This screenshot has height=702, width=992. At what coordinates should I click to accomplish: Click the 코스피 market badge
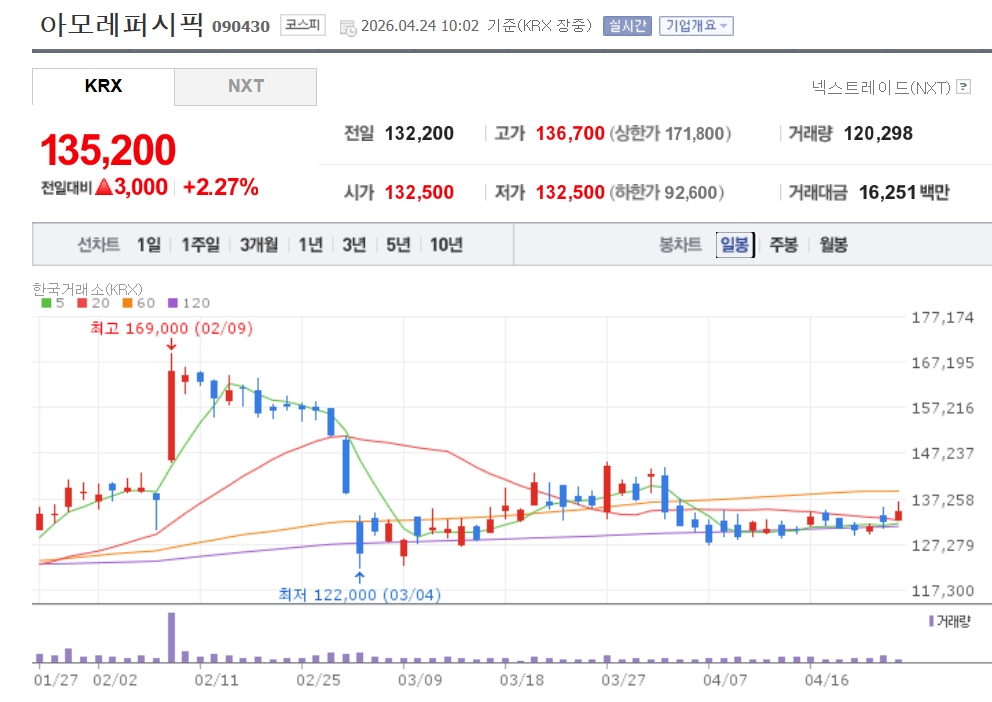(302, 25)
